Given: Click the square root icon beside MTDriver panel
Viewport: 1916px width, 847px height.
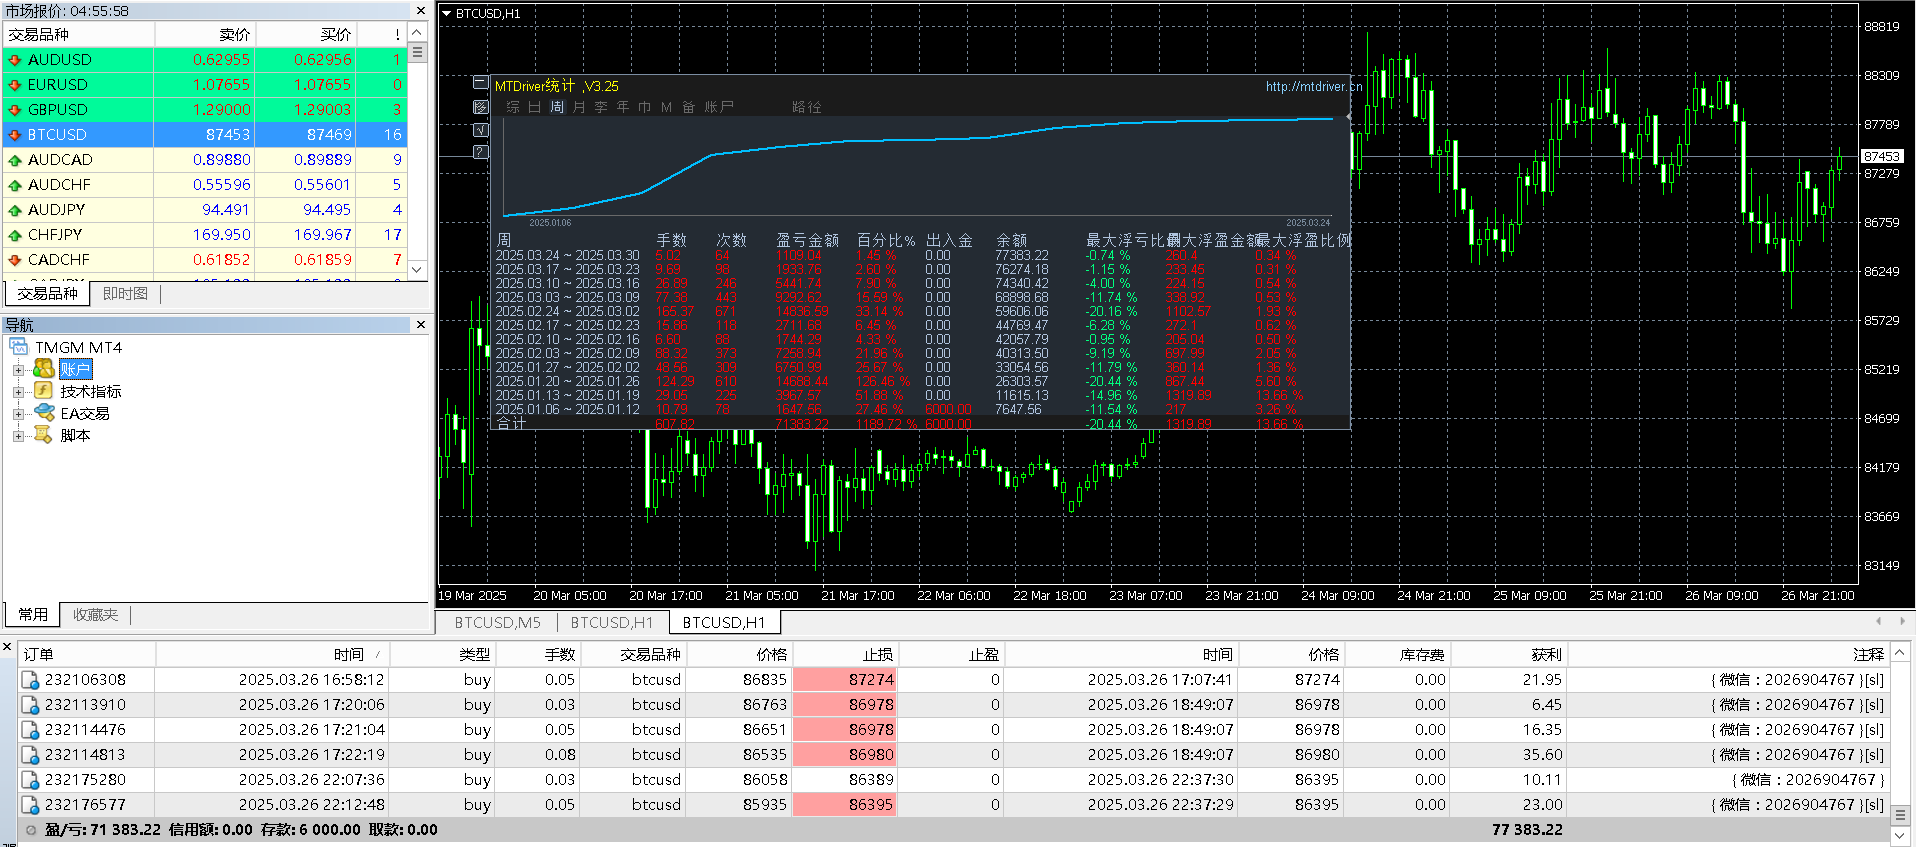Looking at the screenshot, I should tap(481, 129).
